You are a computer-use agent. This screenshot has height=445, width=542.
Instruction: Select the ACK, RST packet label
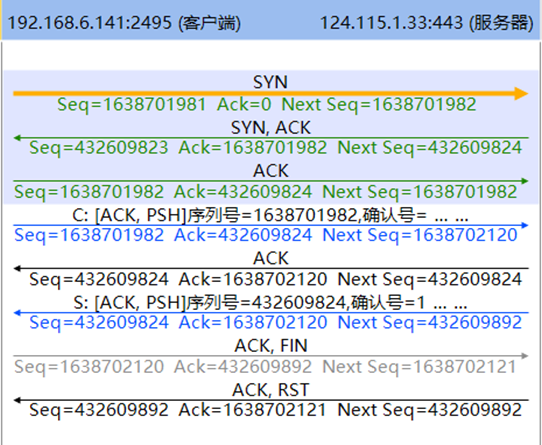[271, 390]
